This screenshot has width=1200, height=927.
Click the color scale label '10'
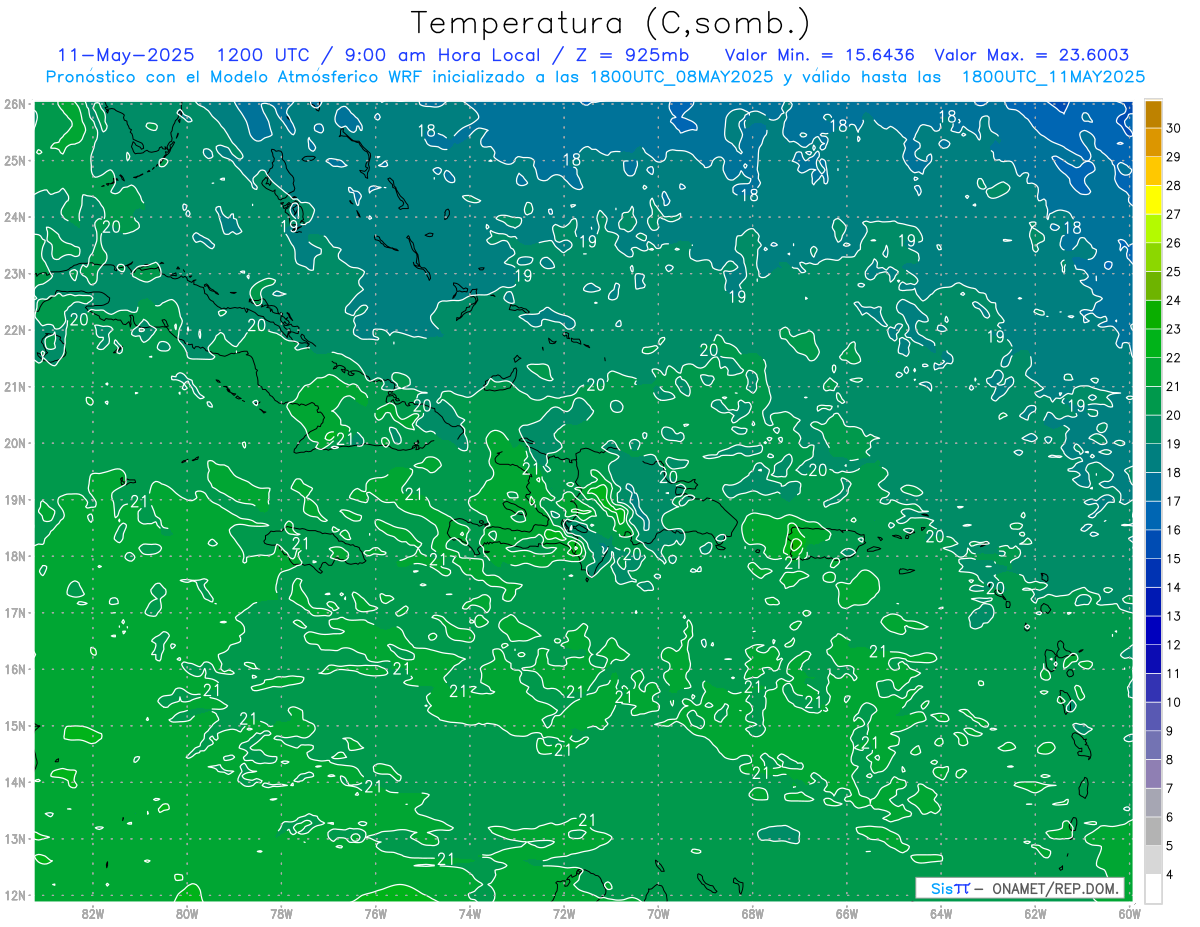click(x=1174, y=702)
